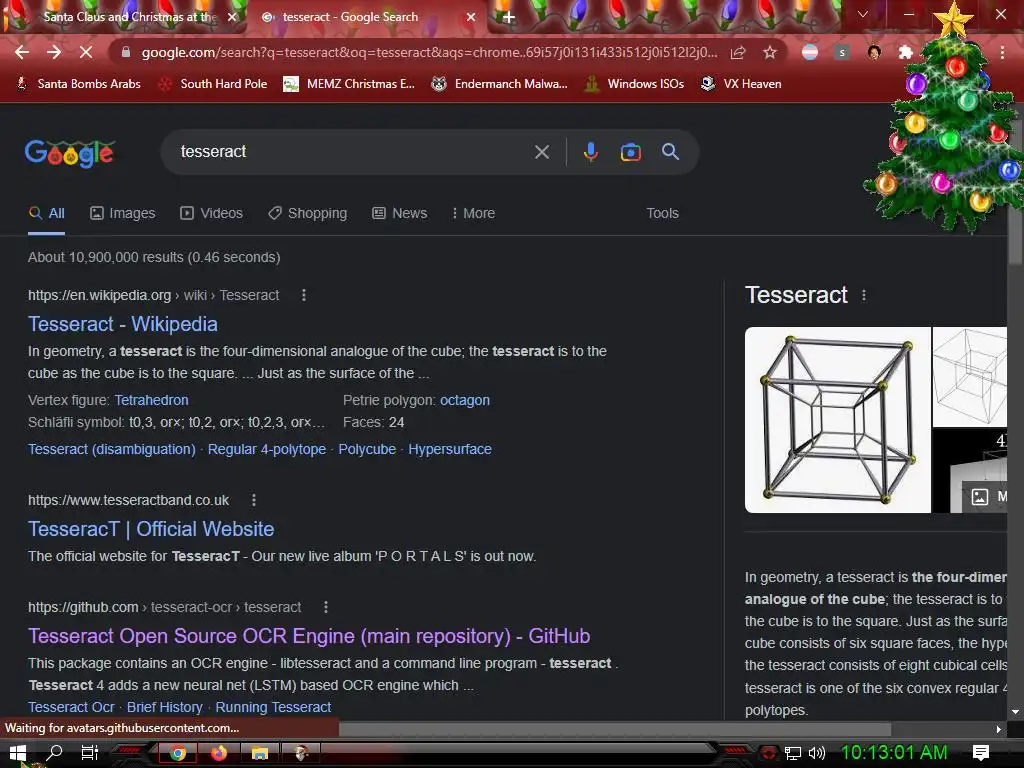Open the Tools filter options
The image size is (1024, 768).
662,214
